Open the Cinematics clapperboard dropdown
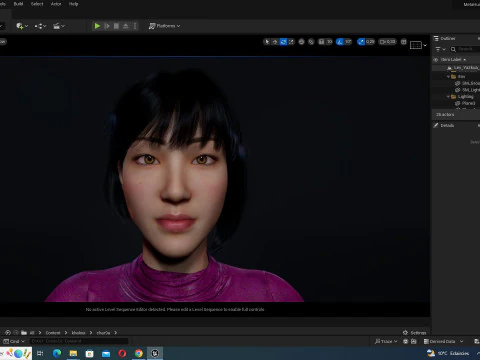This screenshot has width=480, height=360. [59, 26]
